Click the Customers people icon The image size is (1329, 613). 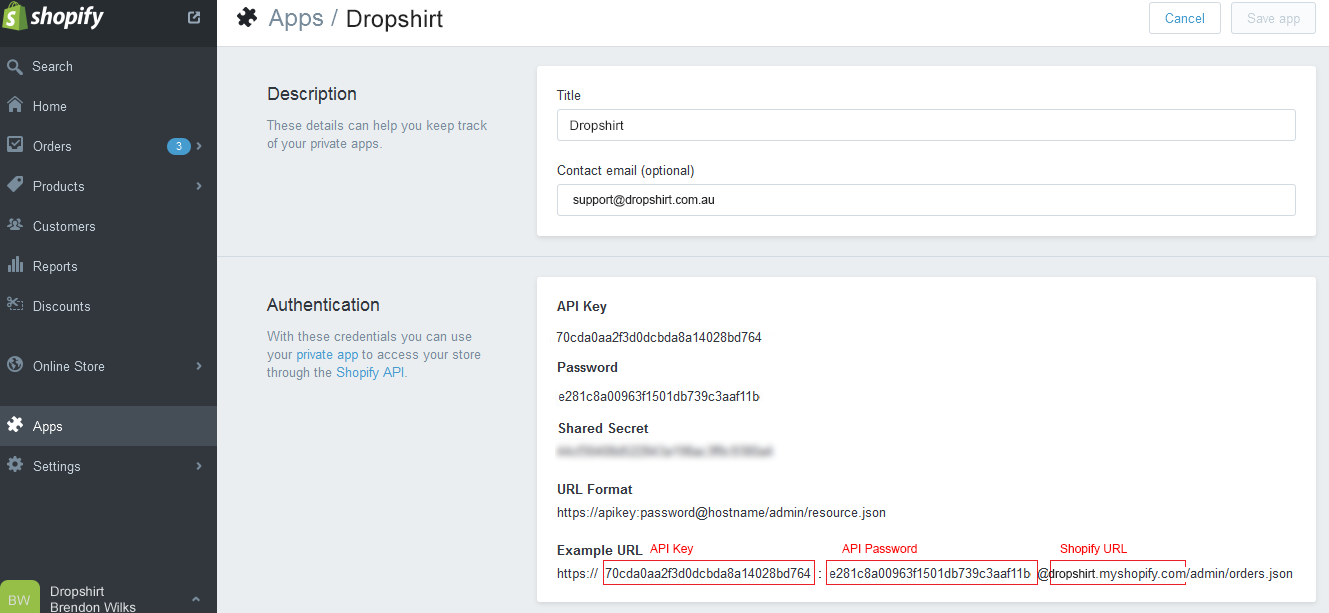coord(15,225)
